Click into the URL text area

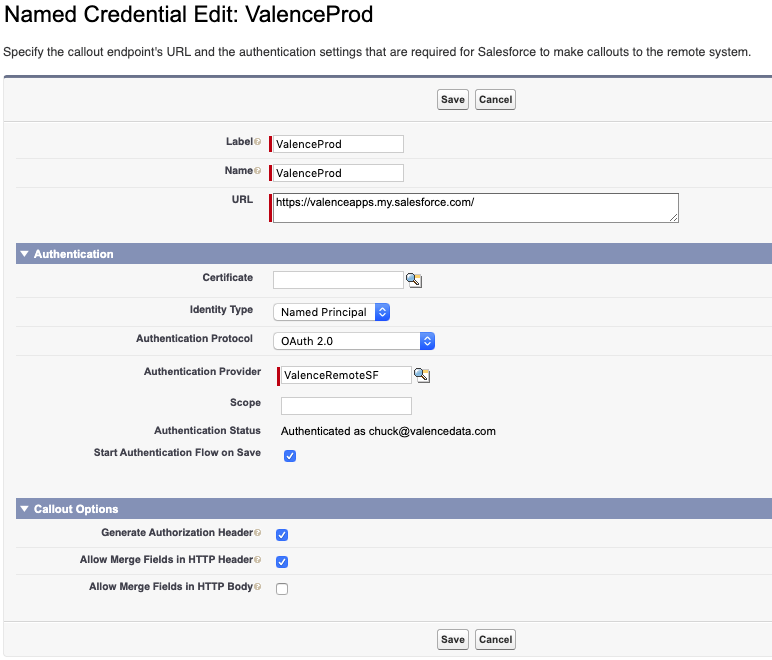[x=476, y=208]
